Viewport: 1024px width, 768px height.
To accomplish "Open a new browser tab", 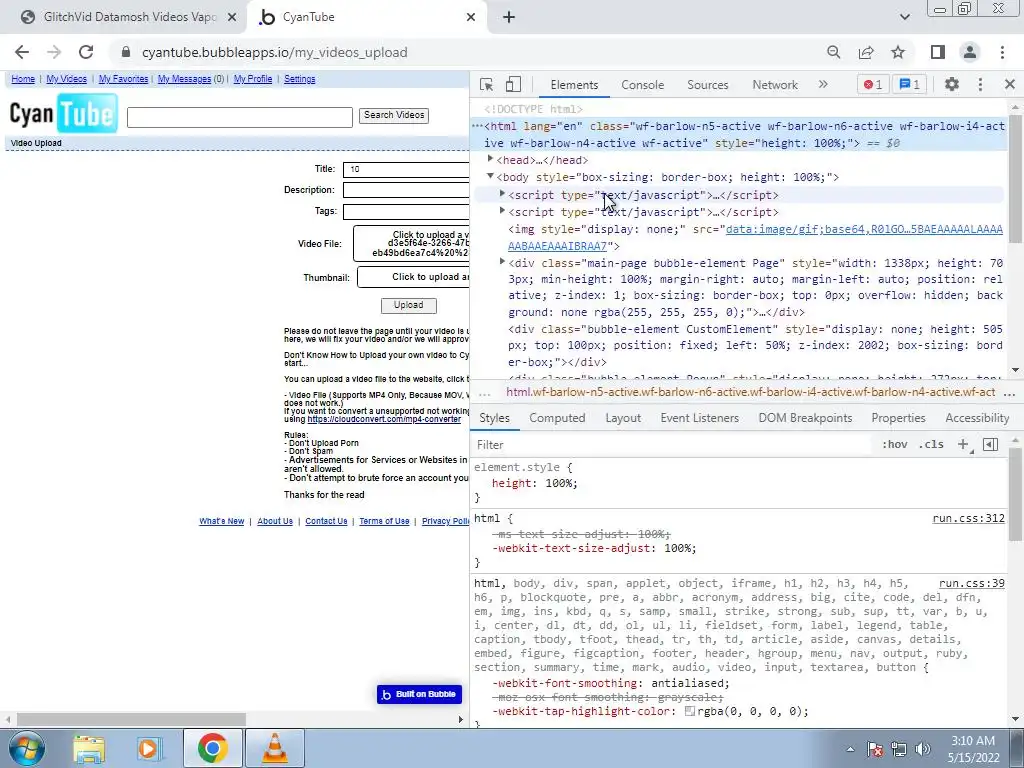I will tap(509, 17).
